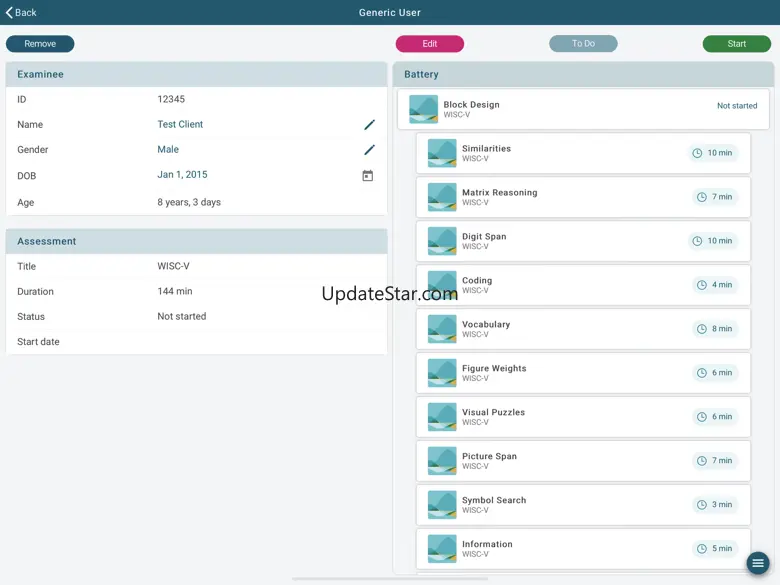This screenshot has width=780, height=585.
Task: Click the Generic User header title
Action: 390,12
